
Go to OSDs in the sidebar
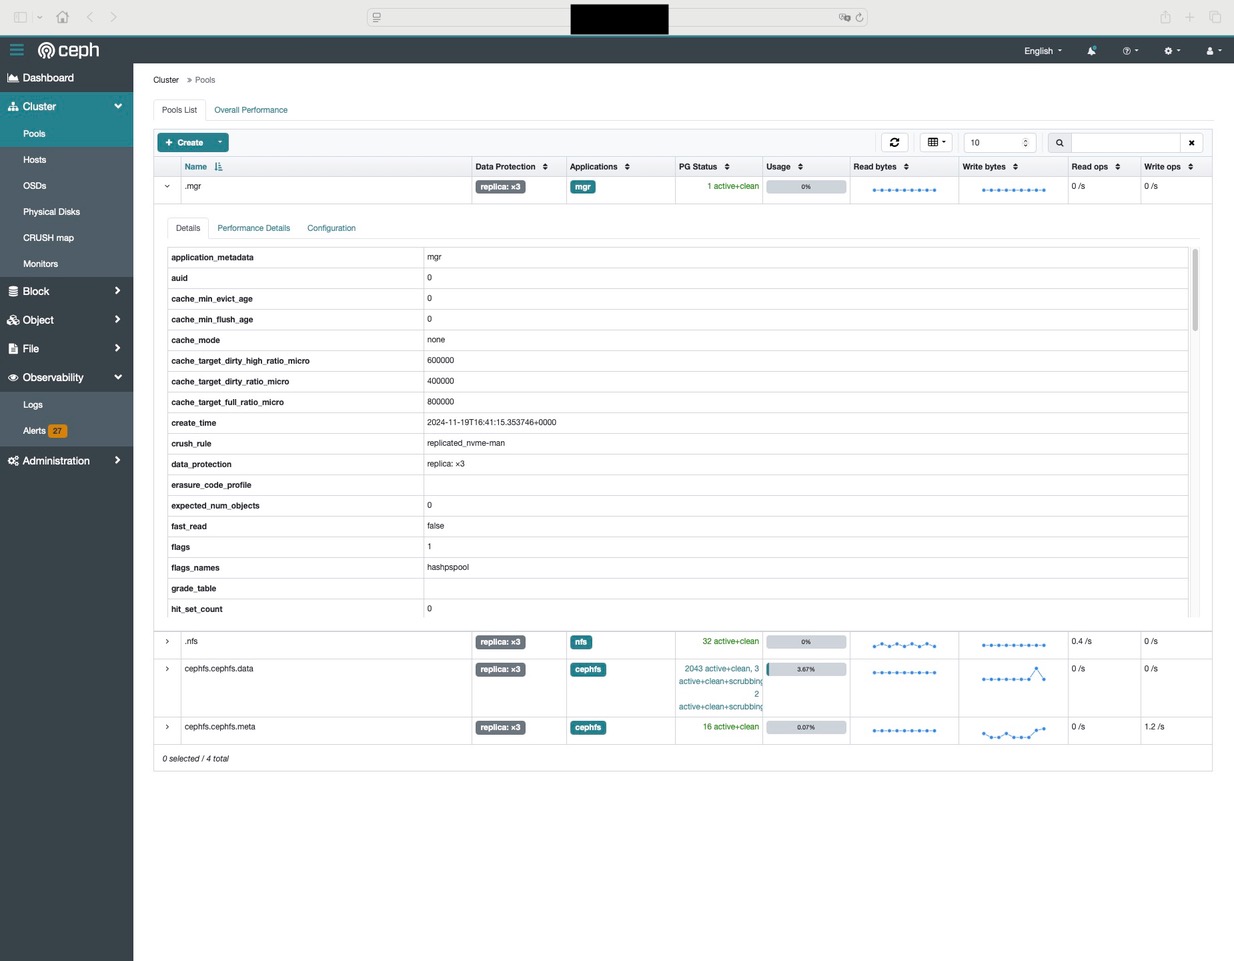pyautogui.click(x=66, y=186)
